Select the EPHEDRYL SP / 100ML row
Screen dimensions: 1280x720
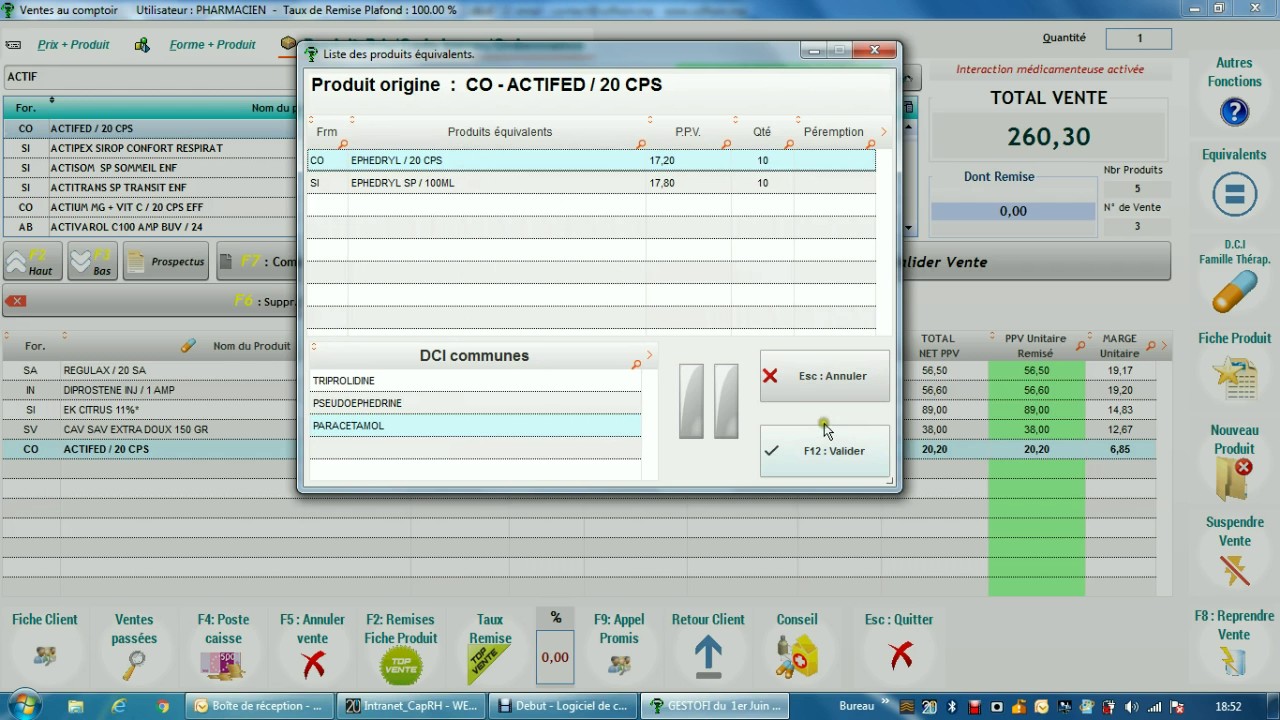(x=591, y=183)
